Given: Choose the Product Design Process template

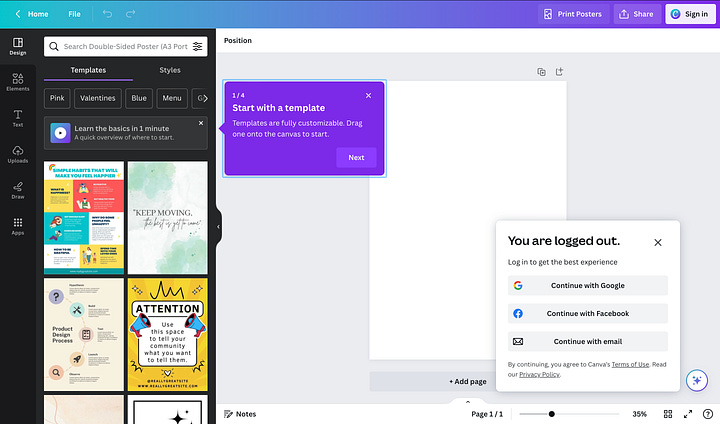Looking at the screenshot, I should (x=84, y=334).
